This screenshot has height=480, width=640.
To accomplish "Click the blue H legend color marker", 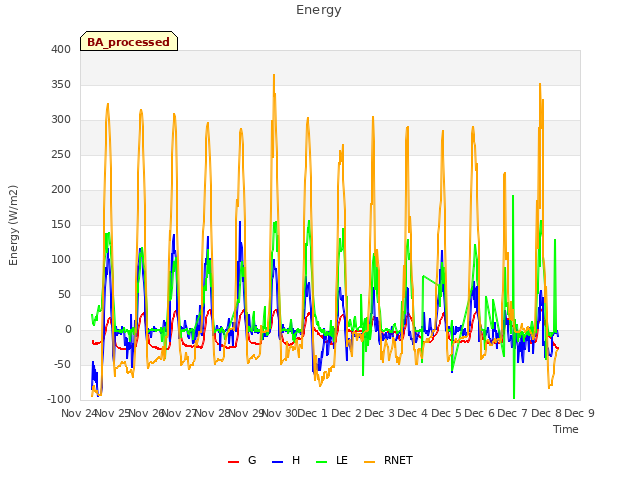I will pyautogui.click(x=277, y=462).
